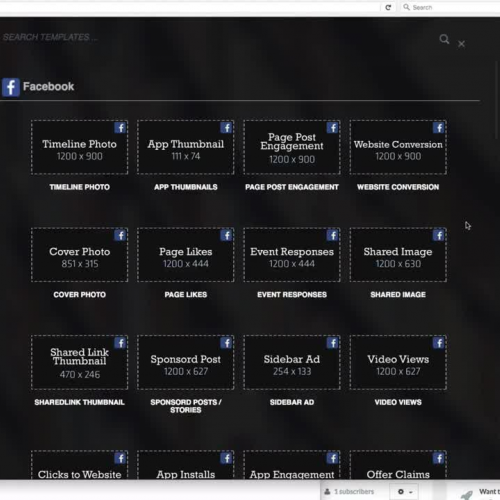This screenshot has height=500, width=500.
Task: Click the vertical scrollbar of templates overlay
Action: [497, 100]
